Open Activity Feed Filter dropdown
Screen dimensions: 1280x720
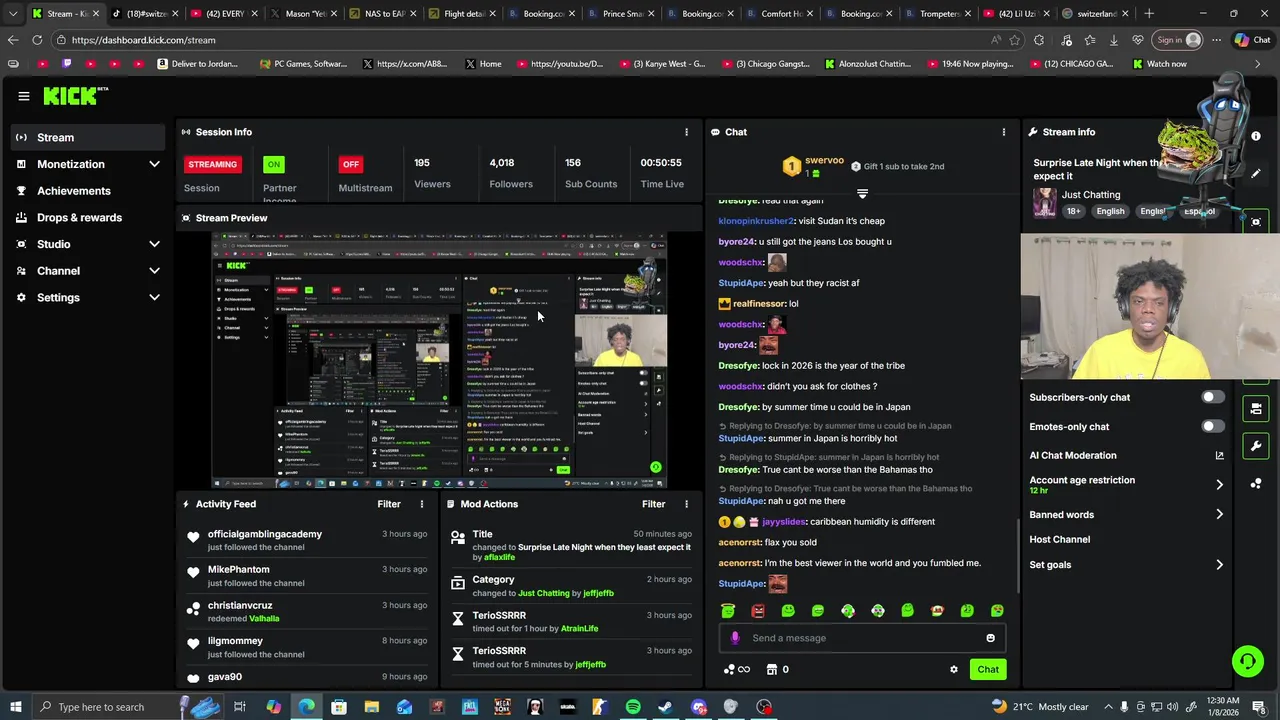point(389,504)
